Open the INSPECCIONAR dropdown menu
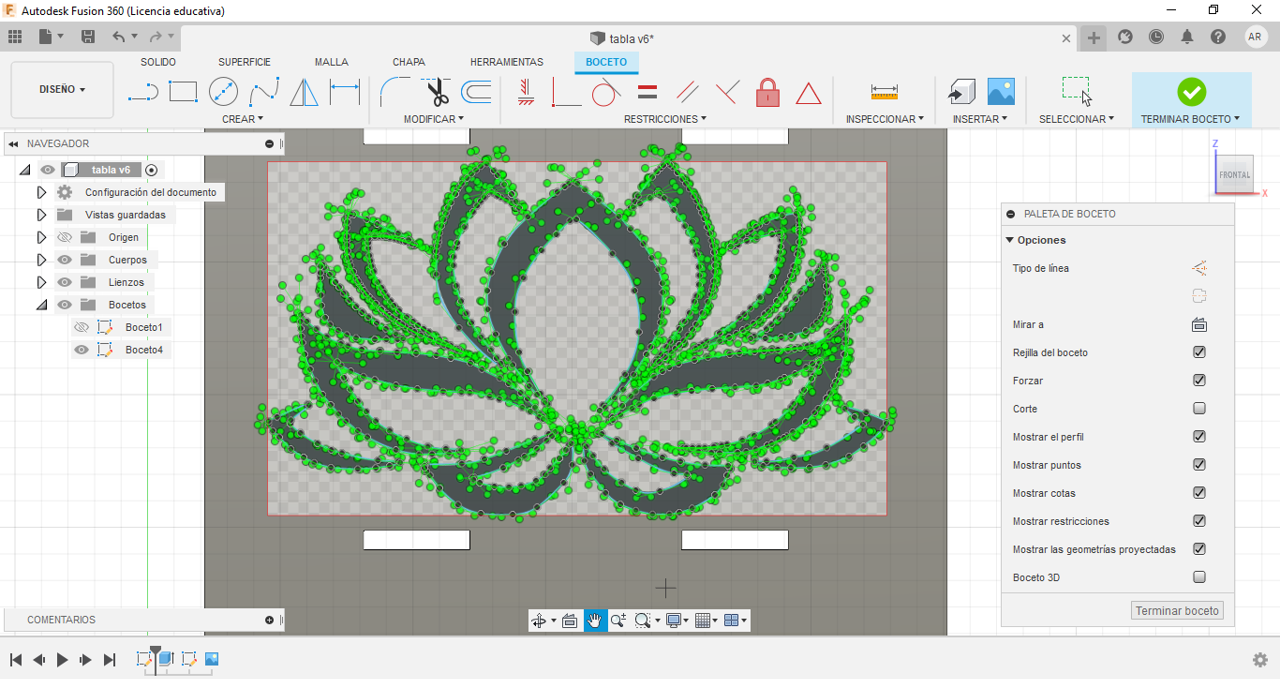Screen dimensions: 1280x679 (x=885, y=119)
